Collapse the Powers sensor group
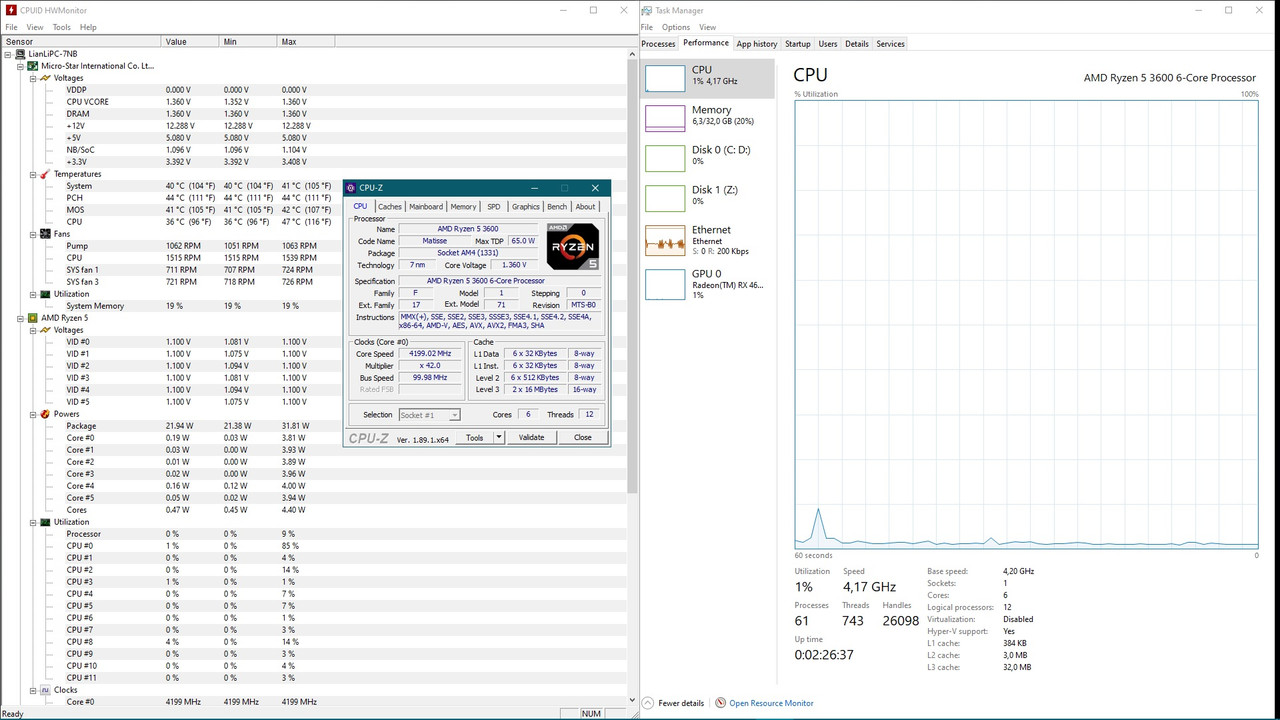Image resolution: width=1280 pixels, height=720 pixels. [33, 414]
